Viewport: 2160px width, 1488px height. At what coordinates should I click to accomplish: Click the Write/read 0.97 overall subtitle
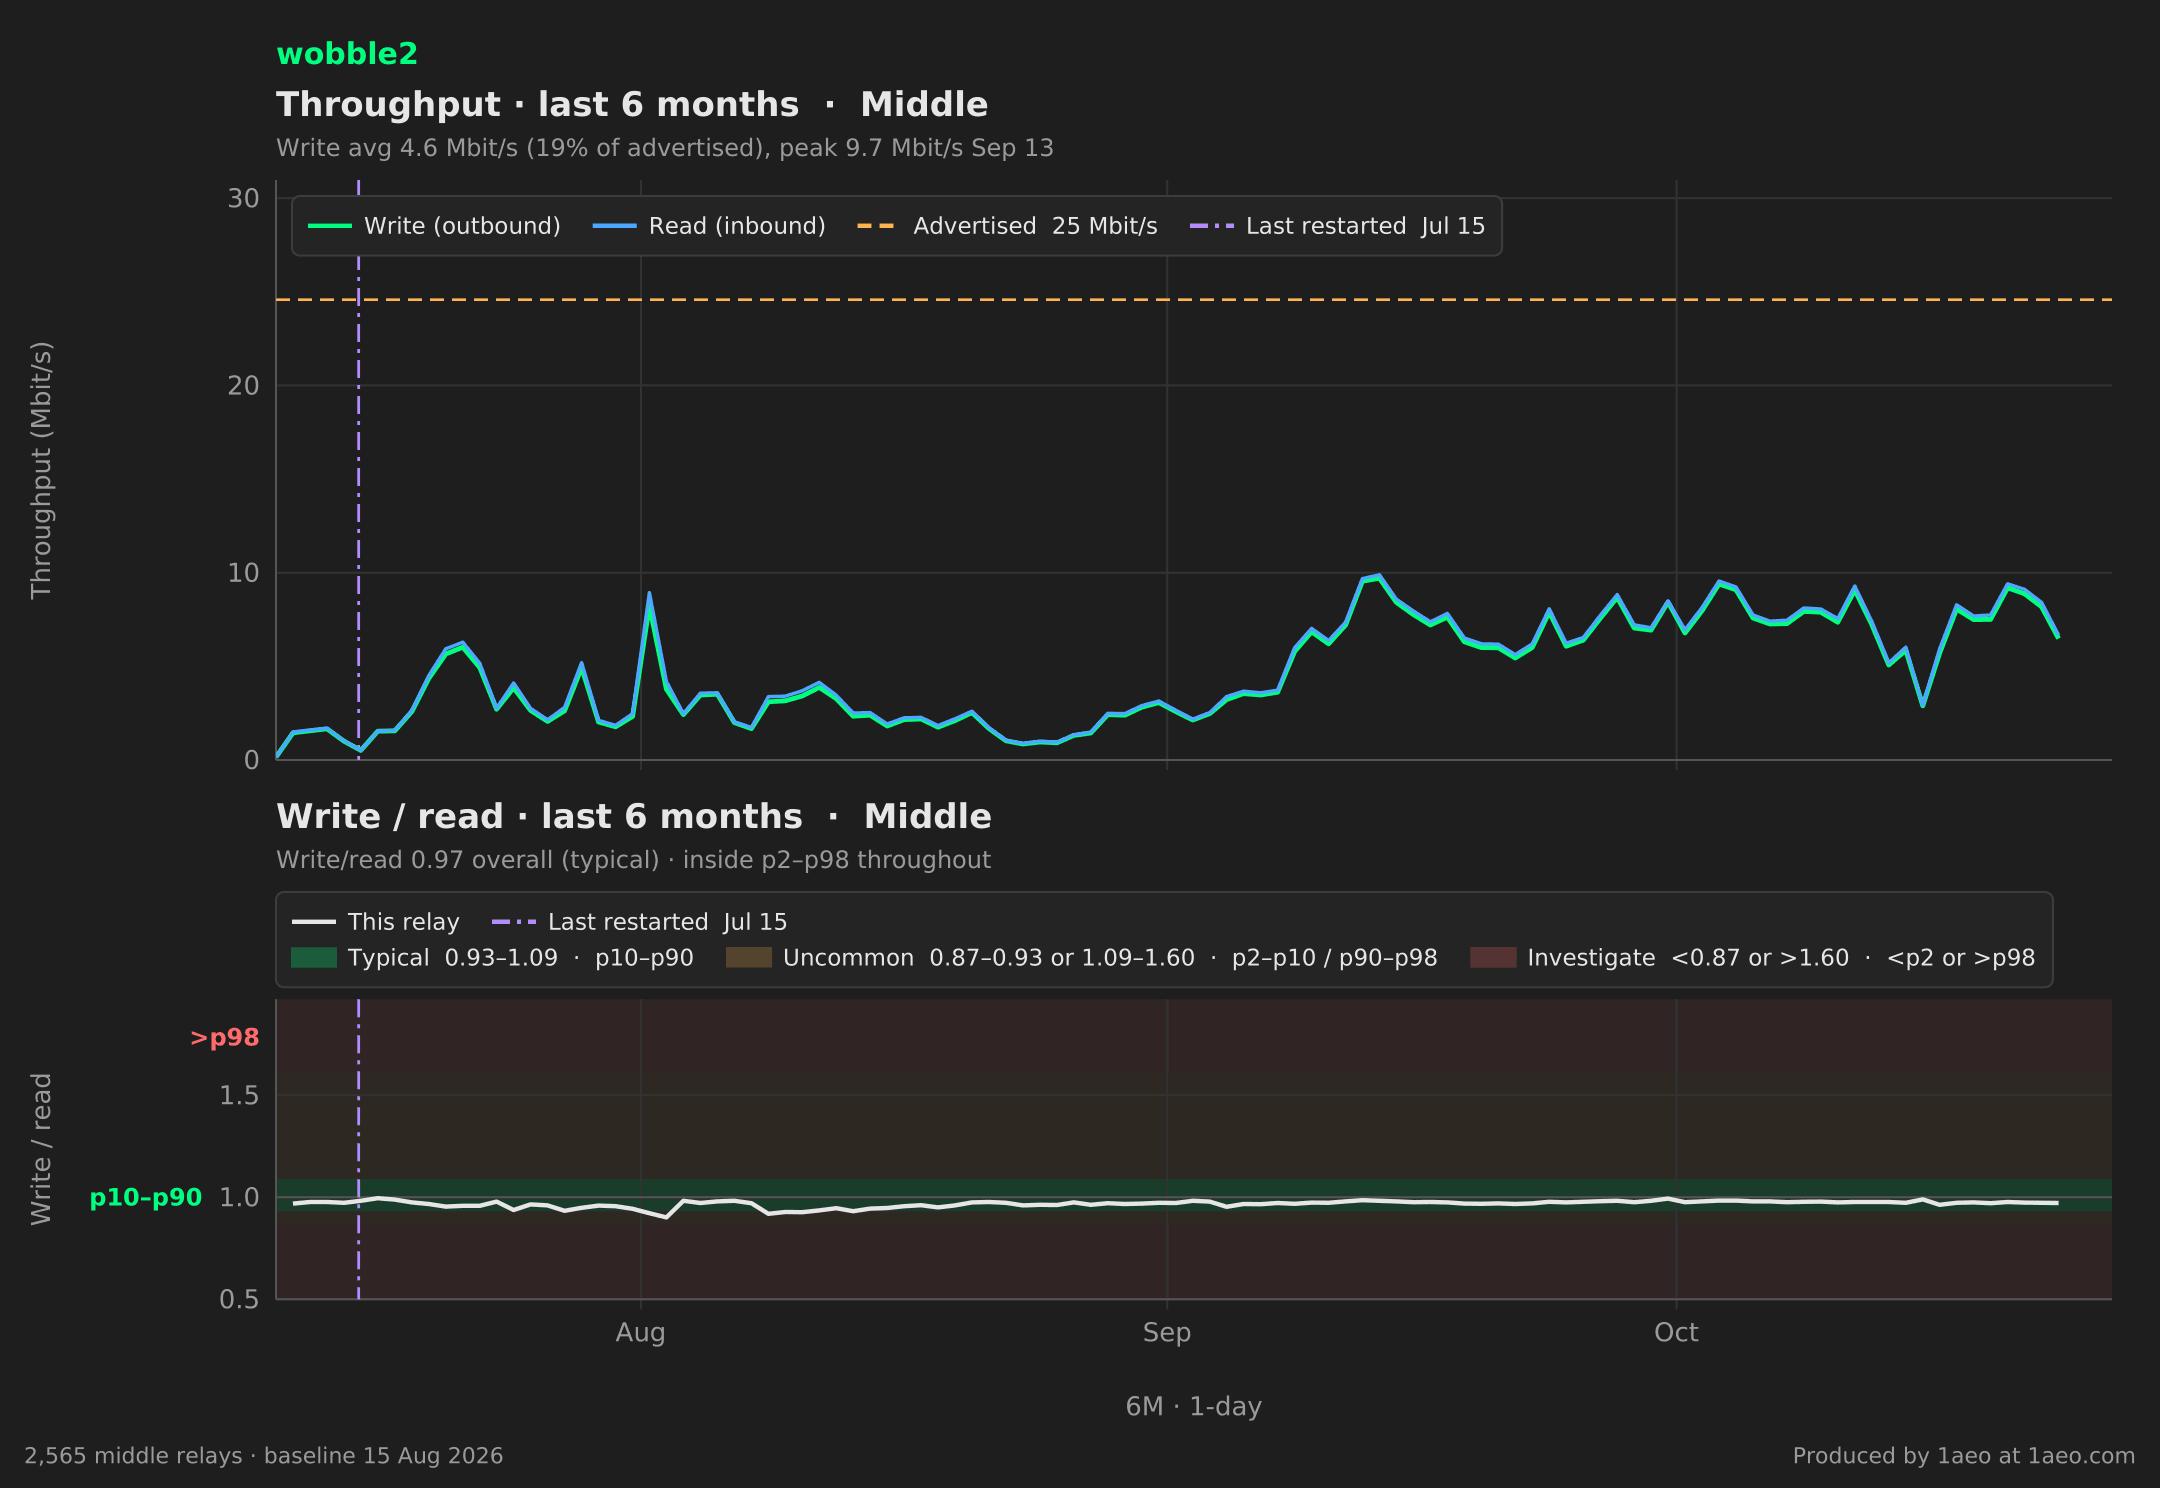(x=634, y=860)
